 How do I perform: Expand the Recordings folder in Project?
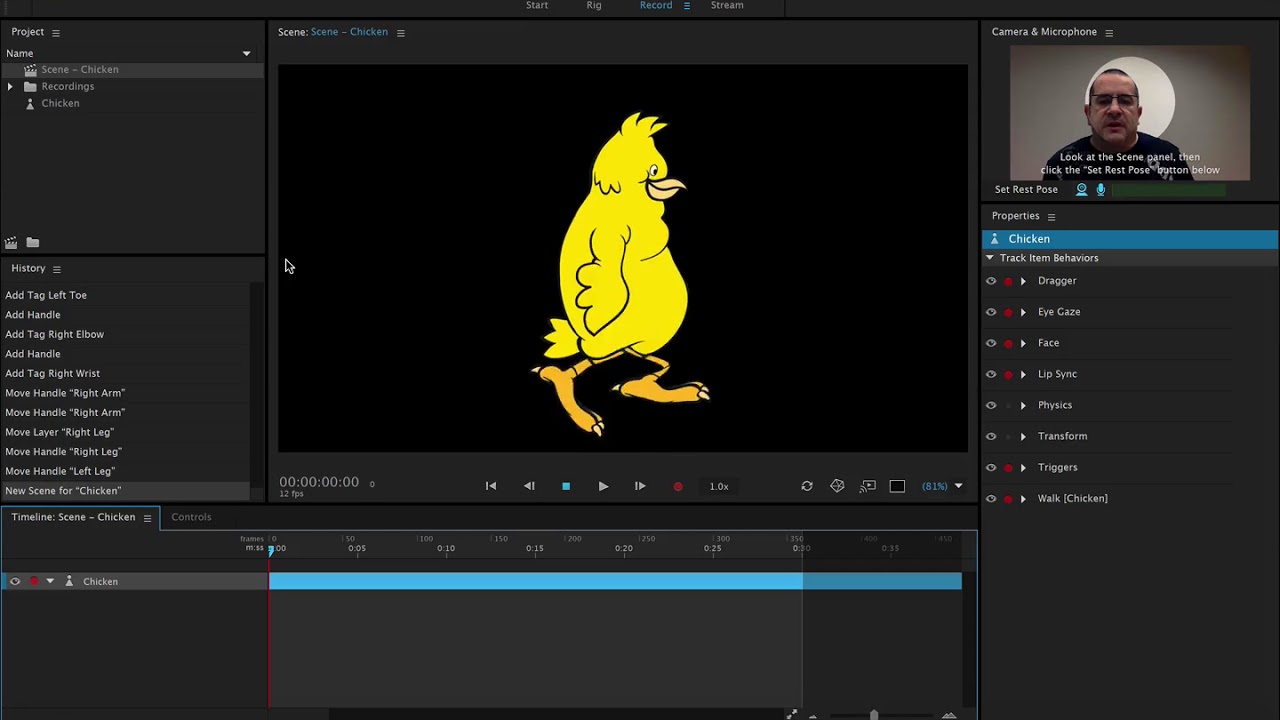point(10,87)
